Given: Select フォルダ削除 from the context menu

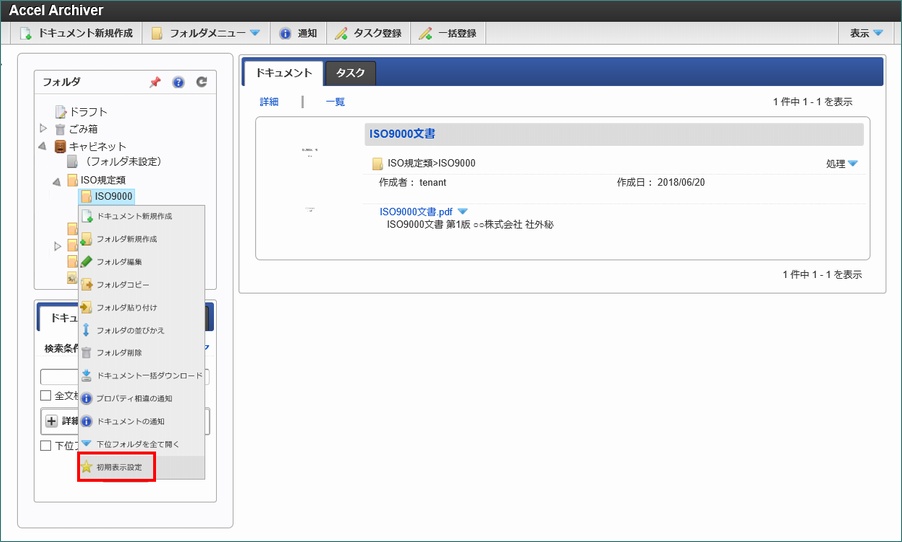Looking at the screenshot, I should coord(118,352).
